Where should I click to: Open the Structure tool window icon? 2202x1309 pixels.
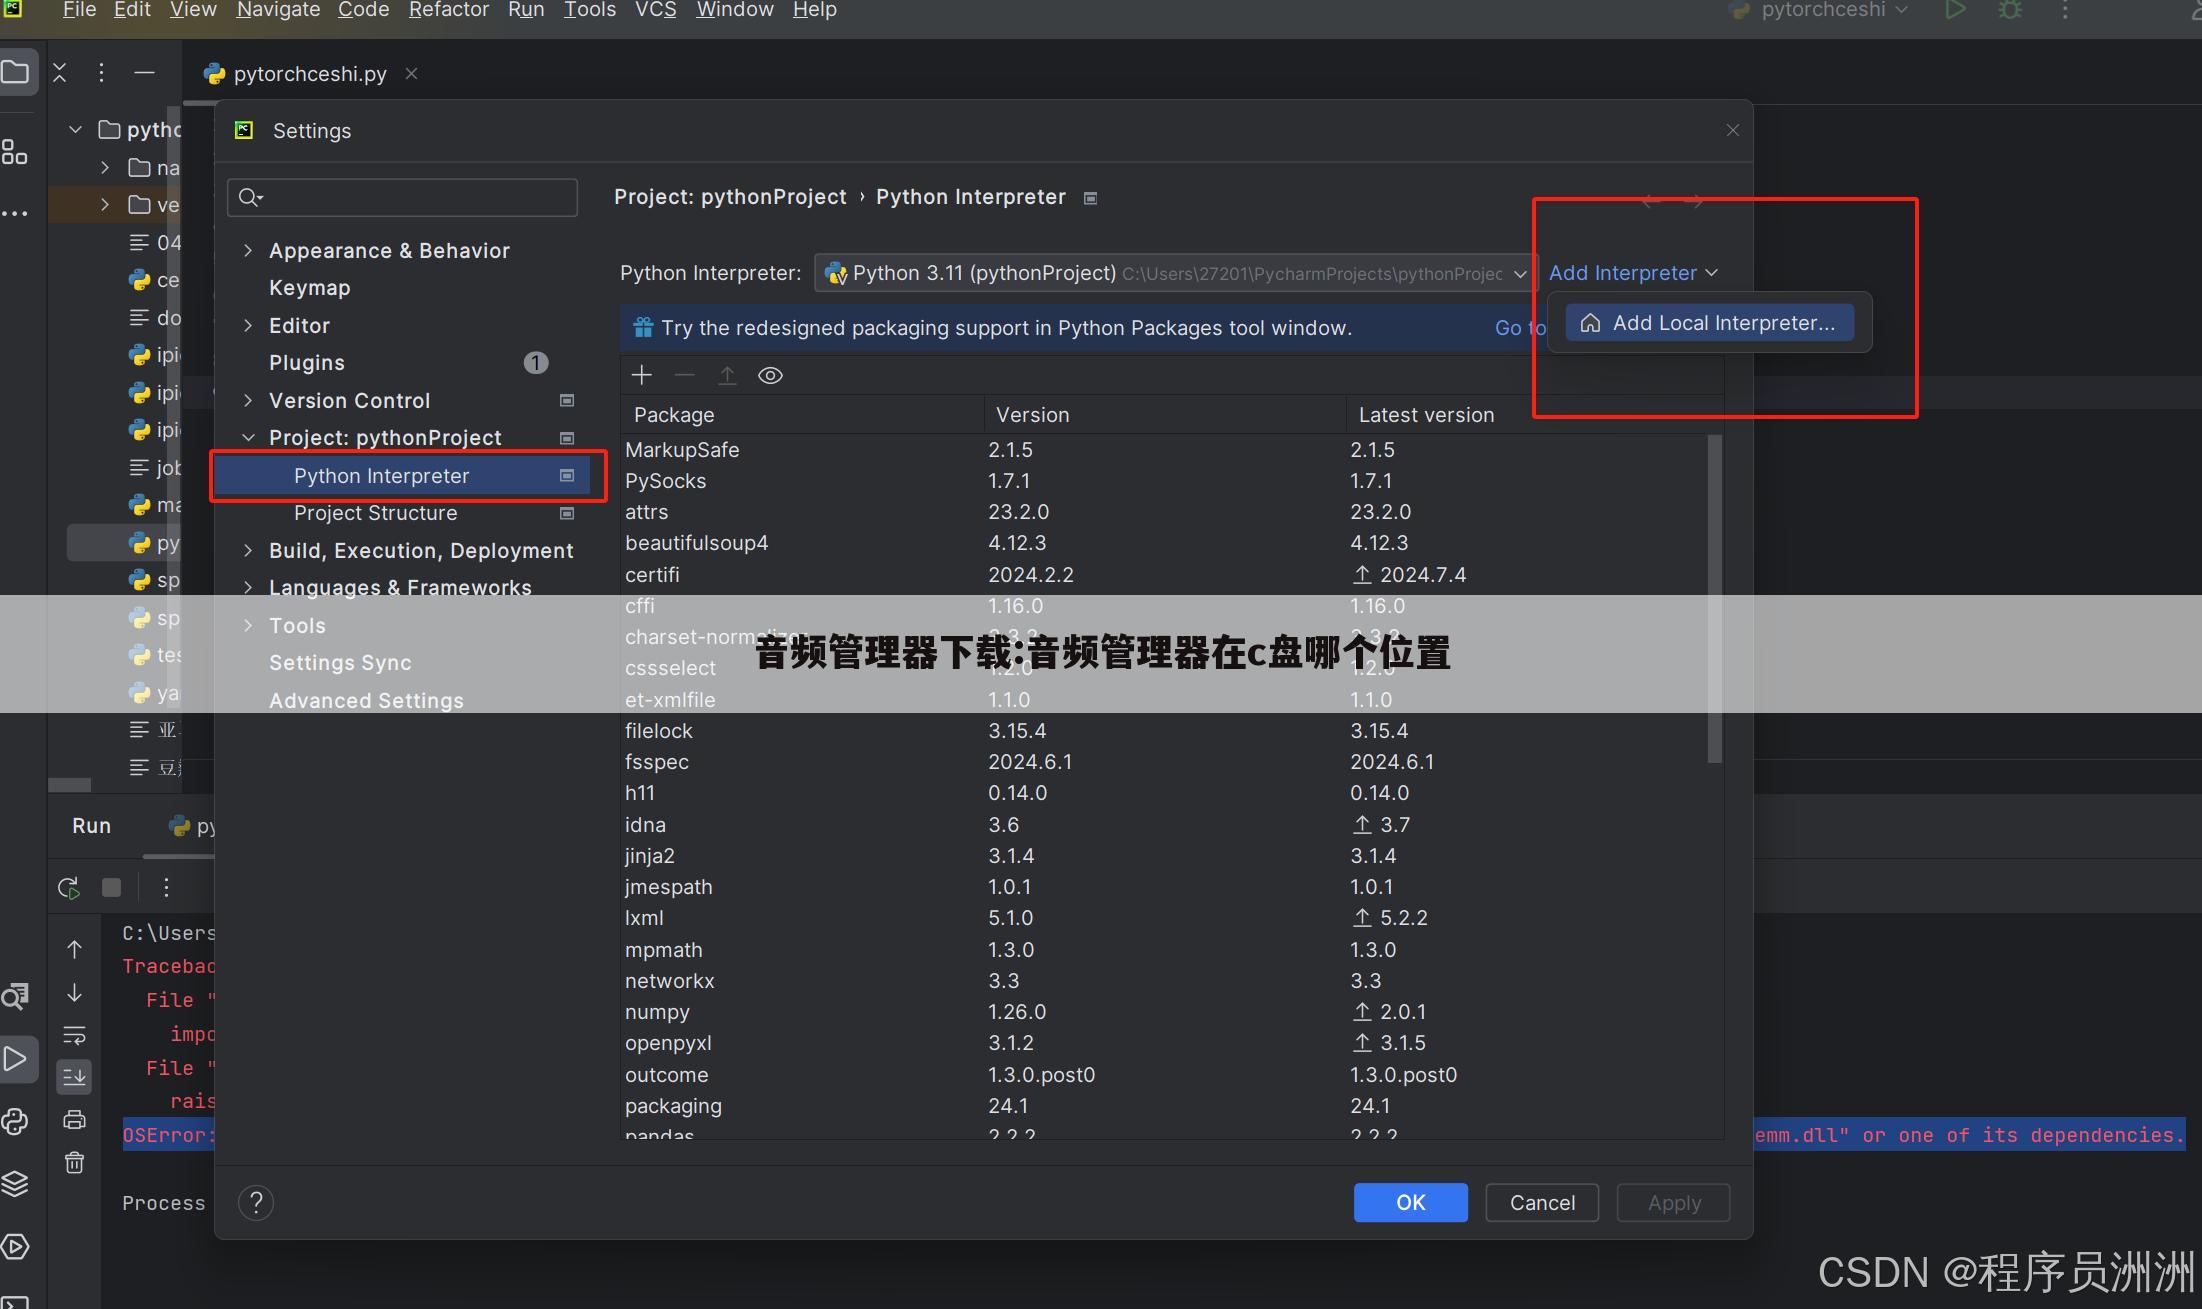(x=15, y=152)
